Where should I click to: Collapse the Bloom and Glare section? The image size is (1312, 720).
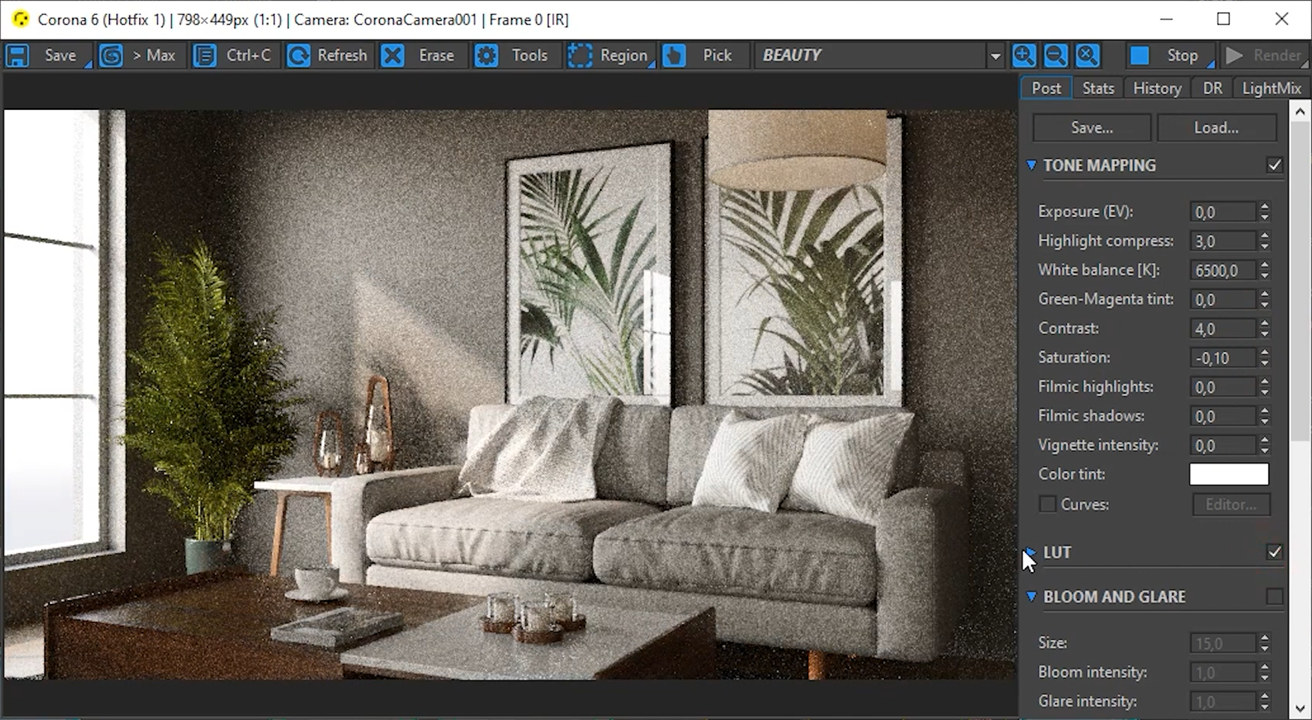[x=1031, y=597]
